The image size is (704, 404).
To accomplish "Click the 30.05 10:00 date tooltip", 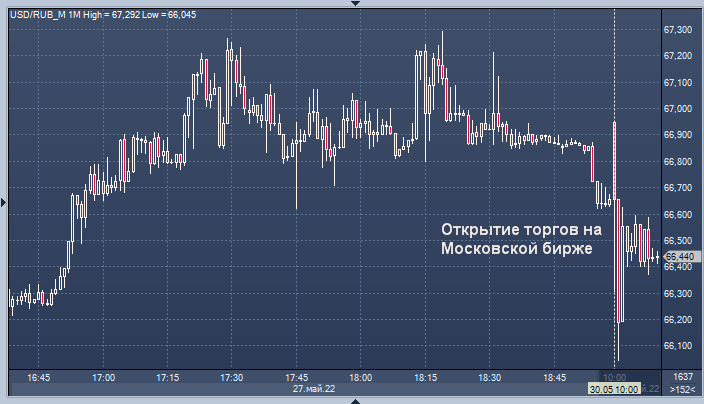I will click(x=613, y=388).
